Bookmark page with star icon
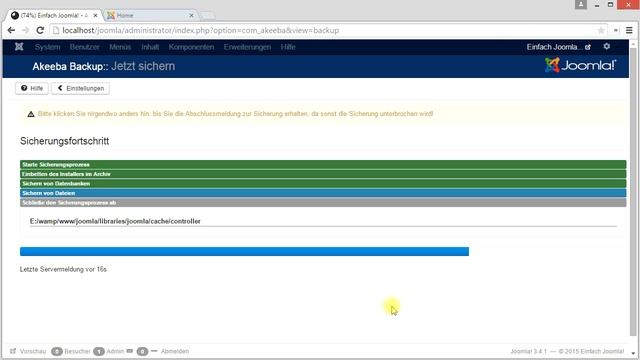The height and width of the screenshot is (360, 640). click(x=601, y=31)
